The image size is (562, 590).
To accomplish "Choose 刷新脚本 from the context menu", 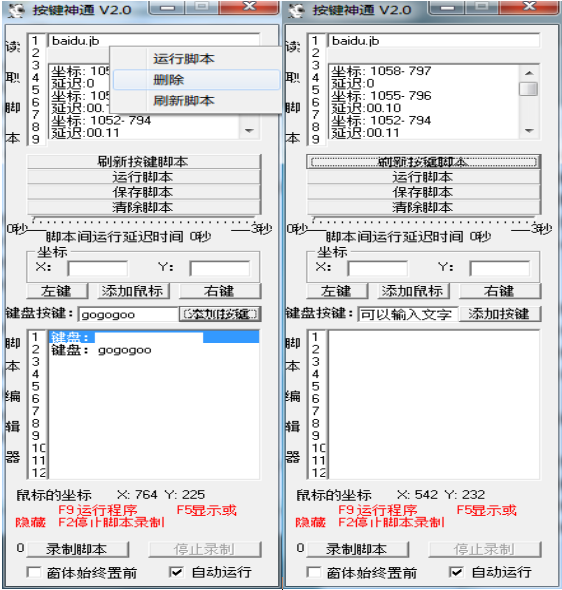I will coord(184,100).
